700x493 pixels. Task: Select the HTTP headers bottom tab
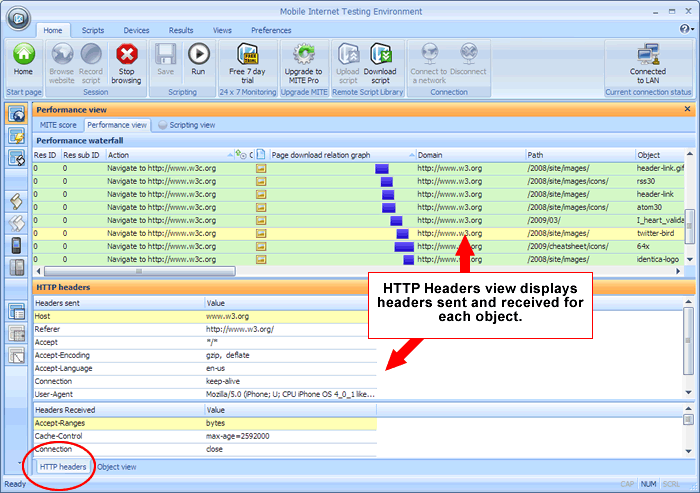[x=63, y=467]
